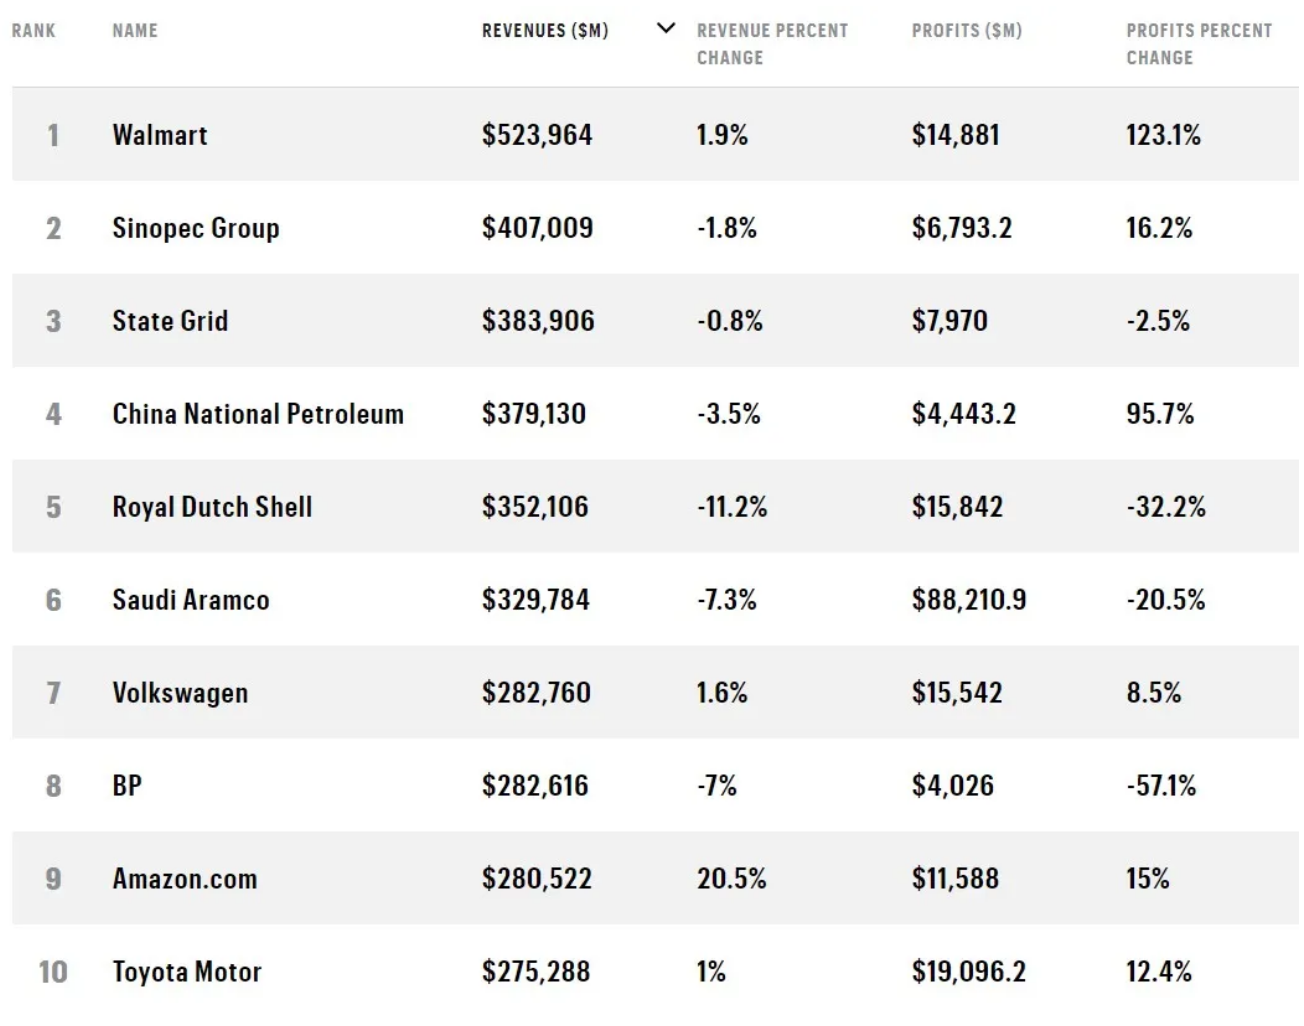Click the Profits Percent Change header
Screen dimensions: 1304x1026
(1199, 44)
